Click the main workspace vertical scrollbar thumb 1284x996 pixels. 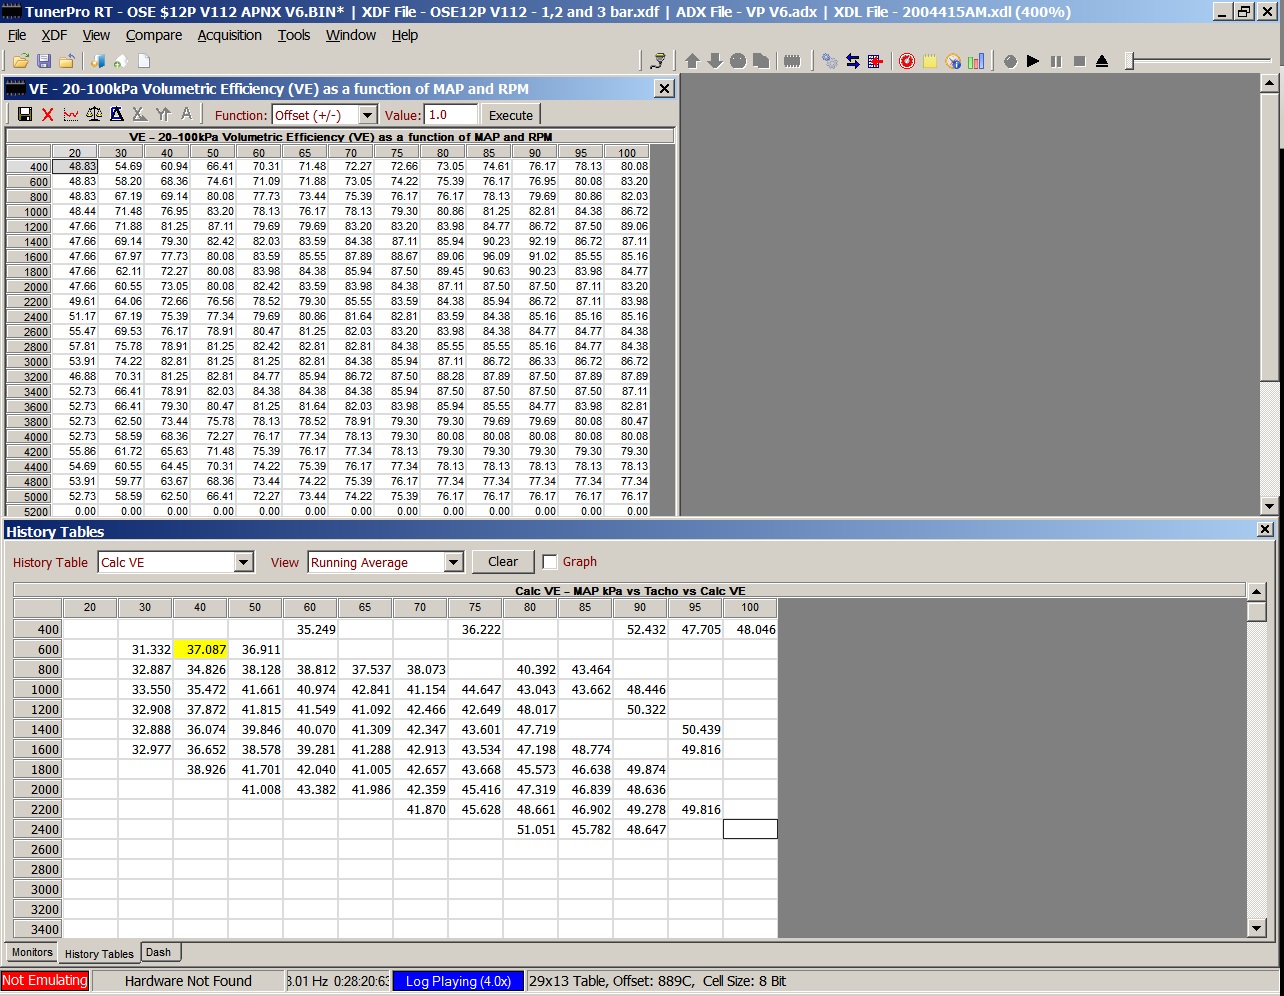1269,238
